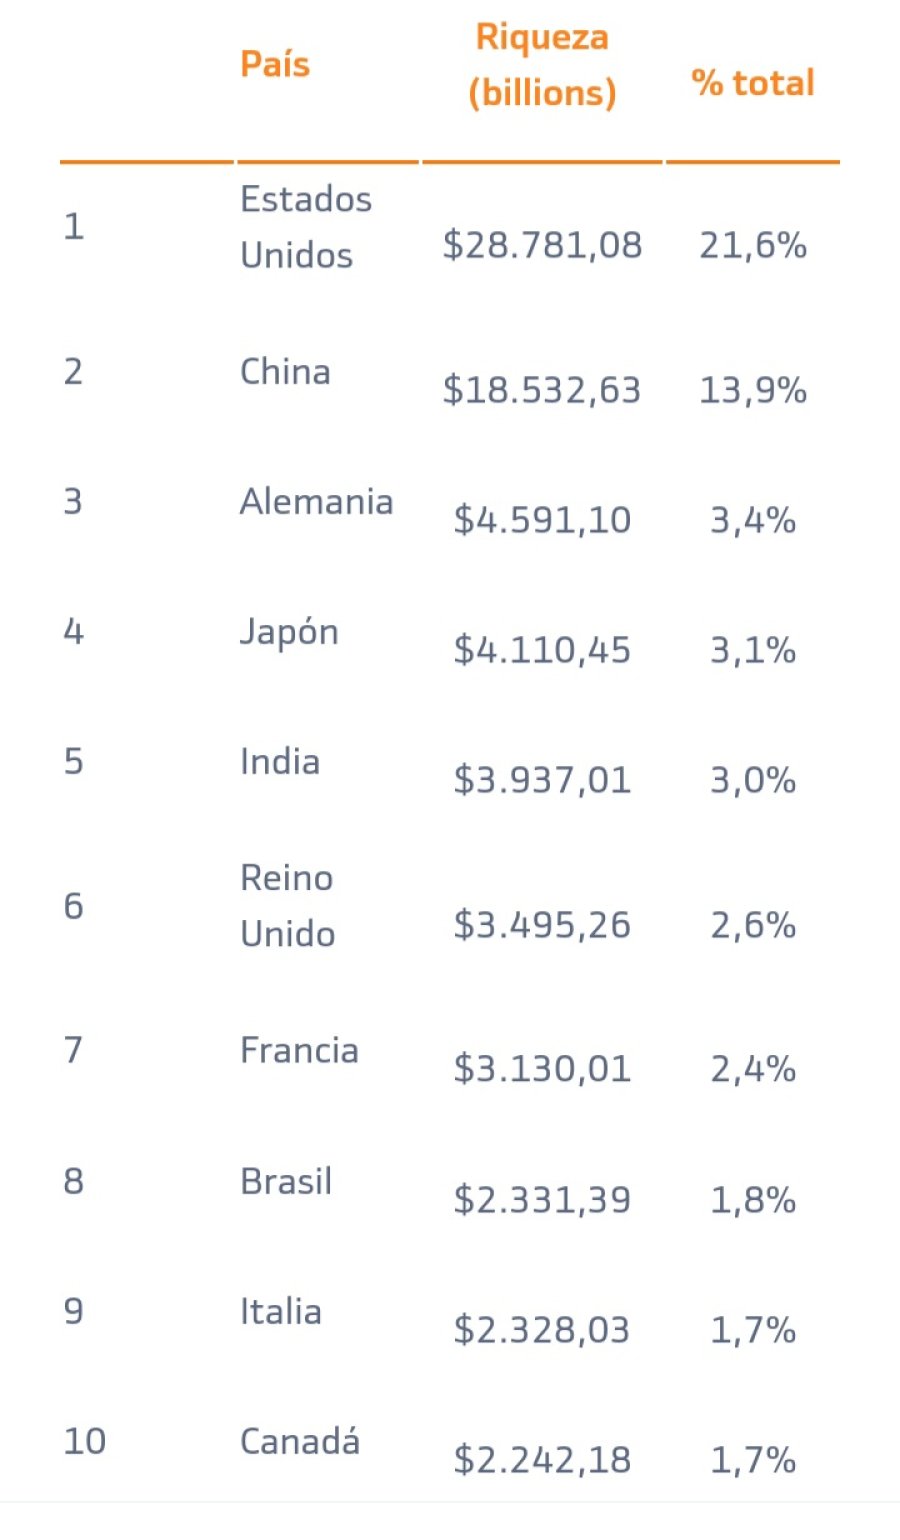Click the 3,1% percentage cell
The image size is (900, 1540).
pos(753,650)
